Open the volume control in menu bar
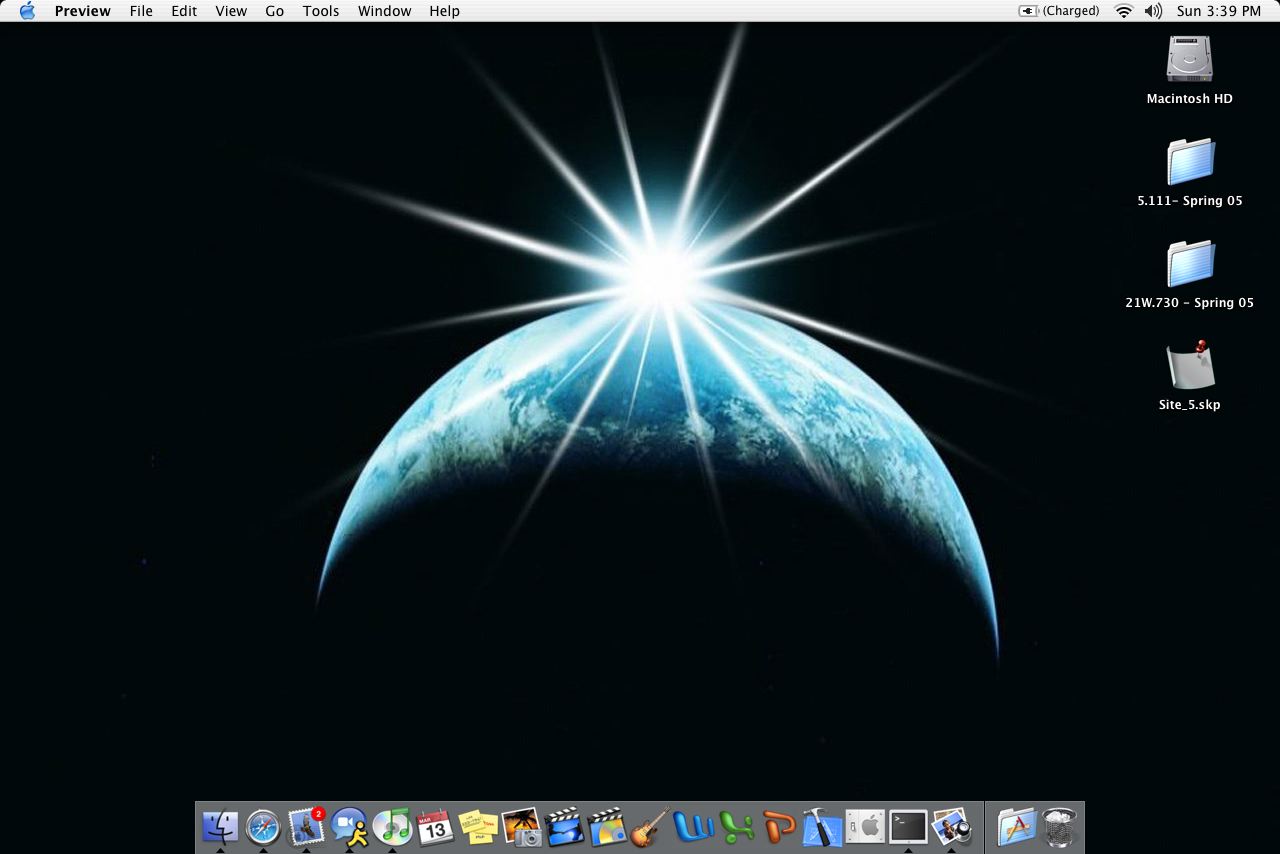Image resolution: width=1280 pixels, height=854 pixels. point(1153,11)
